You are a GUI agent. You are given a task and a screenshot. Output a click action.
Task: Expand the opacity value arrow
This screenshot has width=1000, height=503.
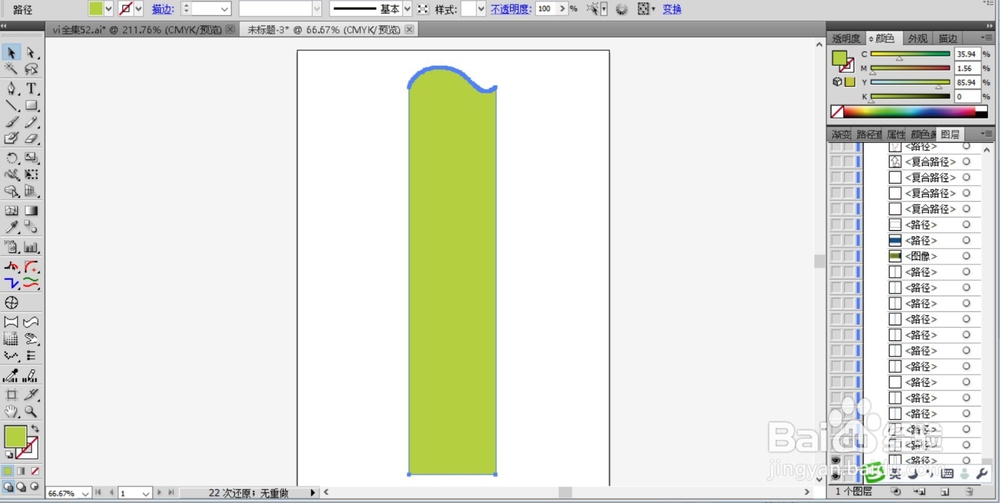pyautogui.click(x=561, y=9)
